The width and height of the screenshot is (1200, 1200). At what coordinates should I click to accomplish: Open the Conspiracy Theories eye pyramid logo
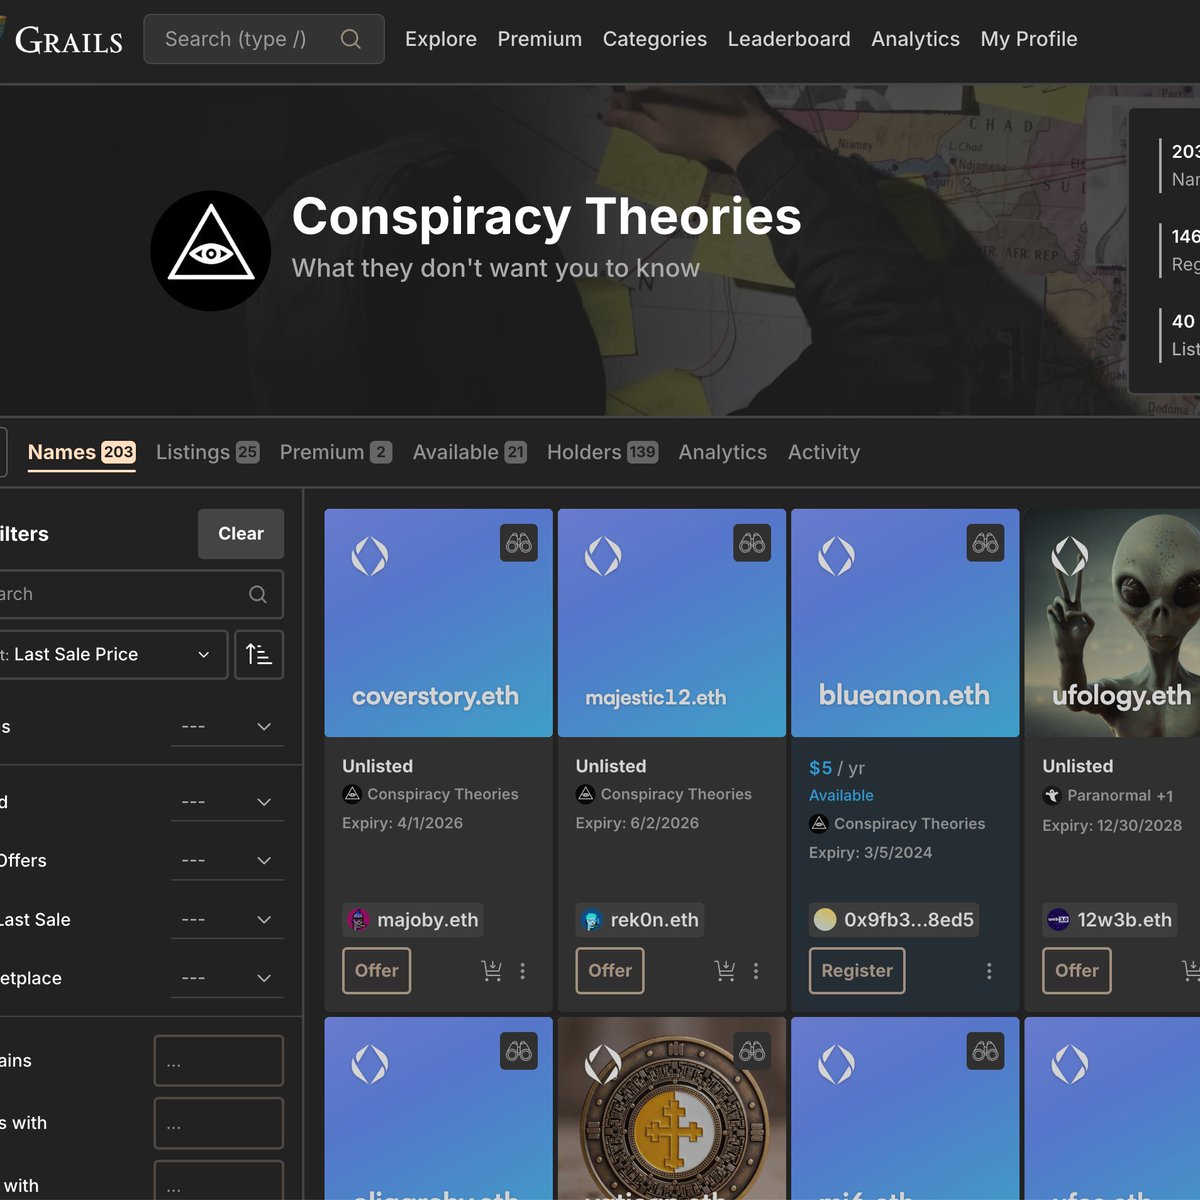click(210, 251)
